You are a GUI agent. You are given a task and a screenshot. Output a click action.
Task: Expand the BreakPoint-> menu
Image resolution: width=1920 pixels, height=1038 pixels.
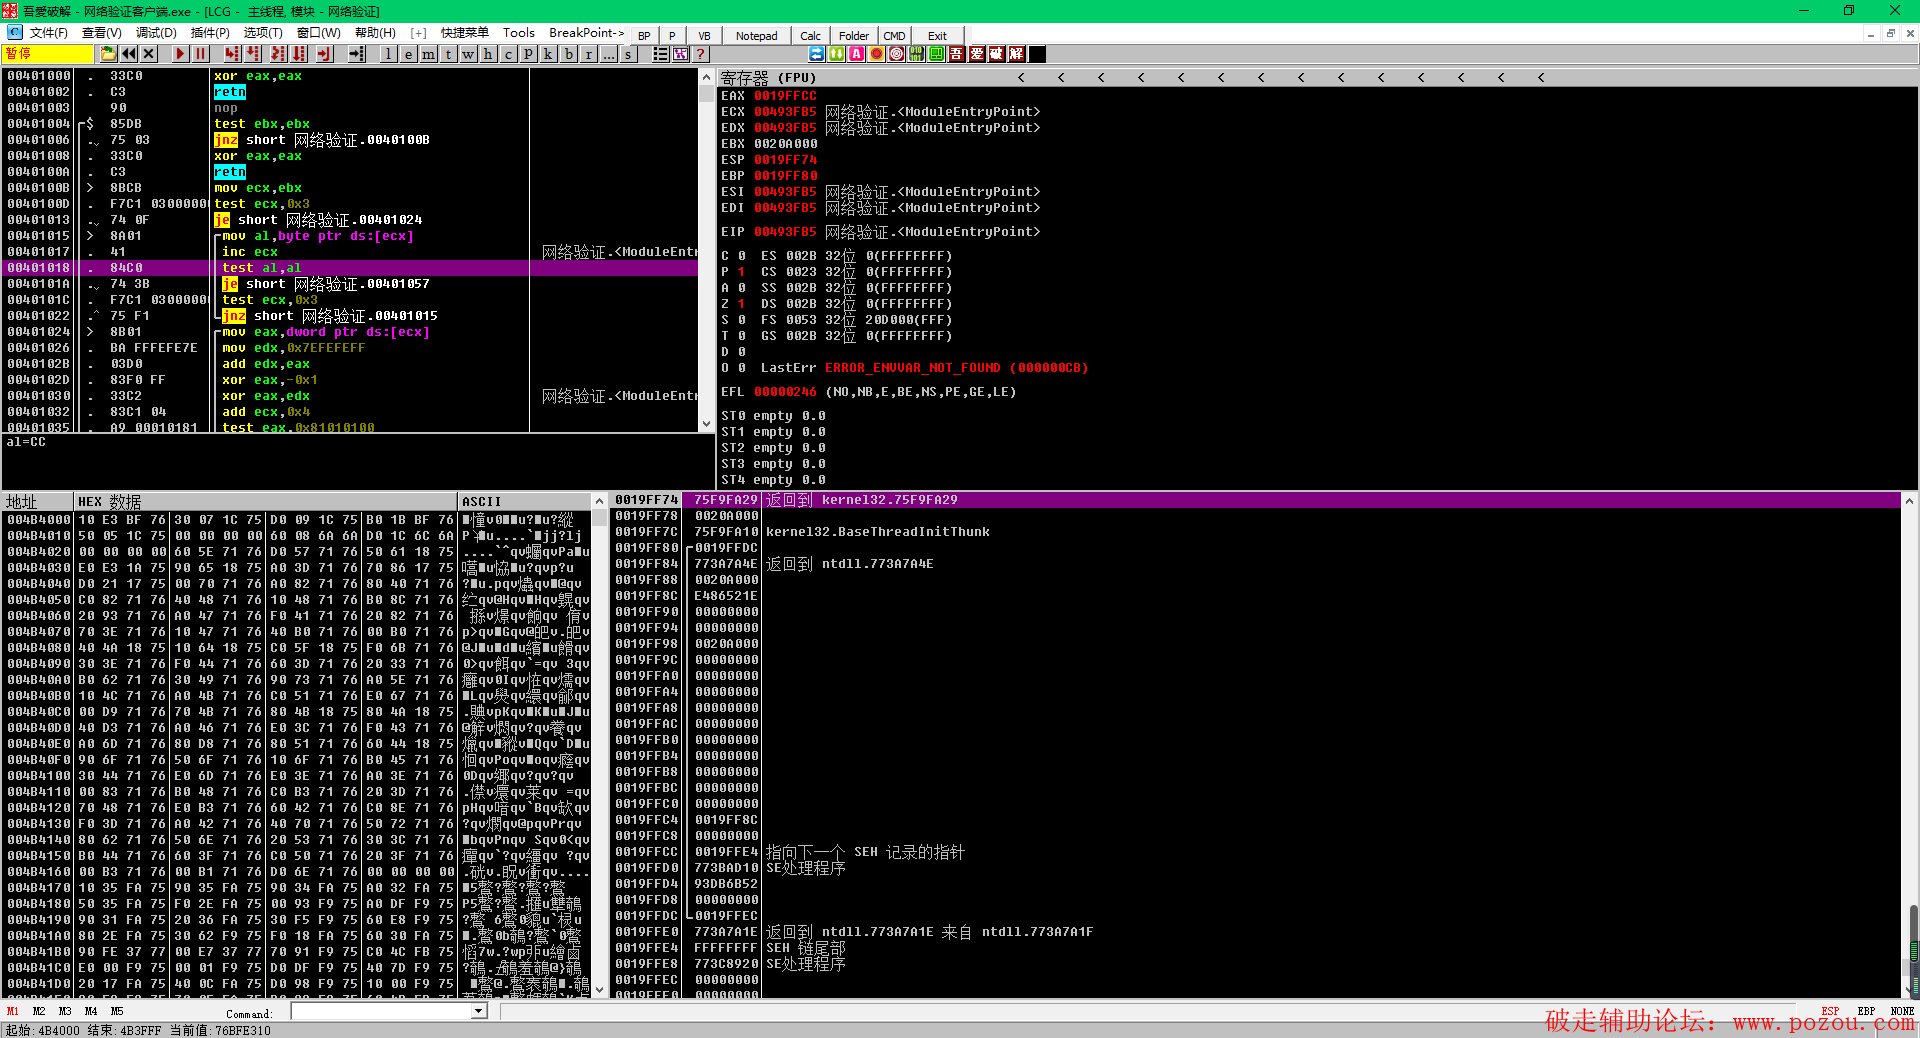pos(586,33)
